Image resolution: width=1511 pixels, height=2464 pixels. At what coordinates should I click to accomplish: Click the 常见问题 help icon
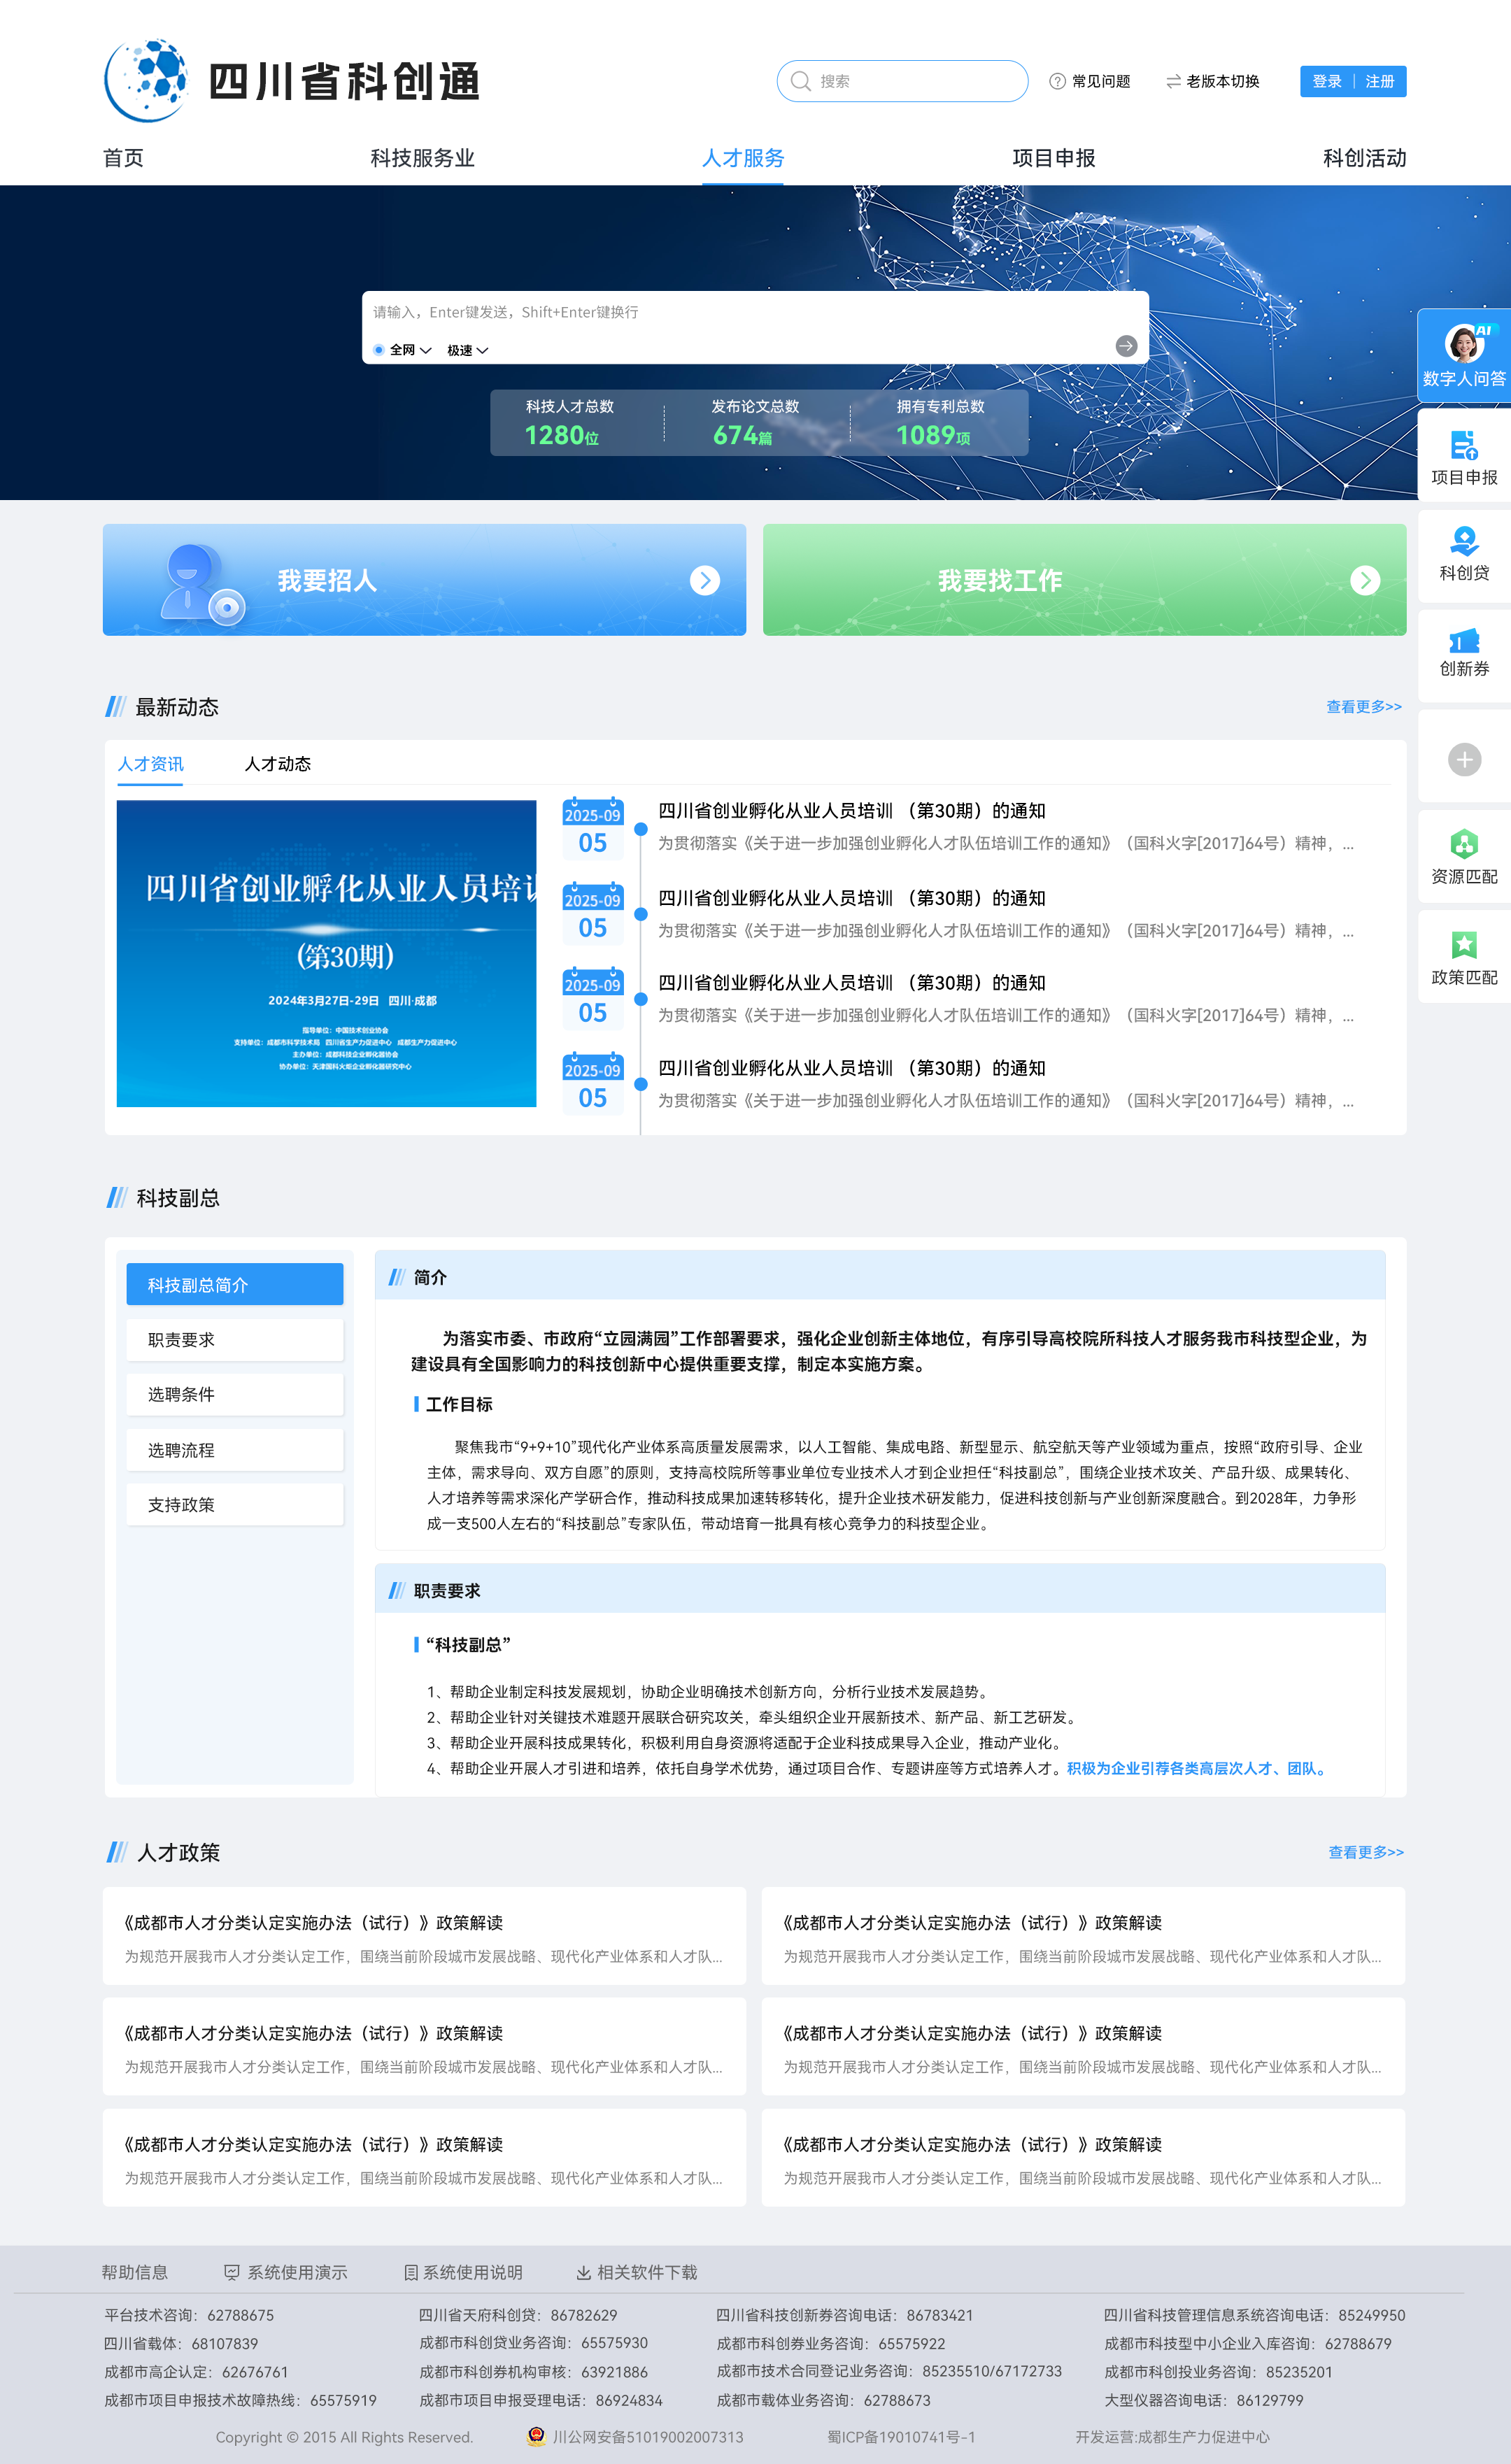pos(1057,82)
